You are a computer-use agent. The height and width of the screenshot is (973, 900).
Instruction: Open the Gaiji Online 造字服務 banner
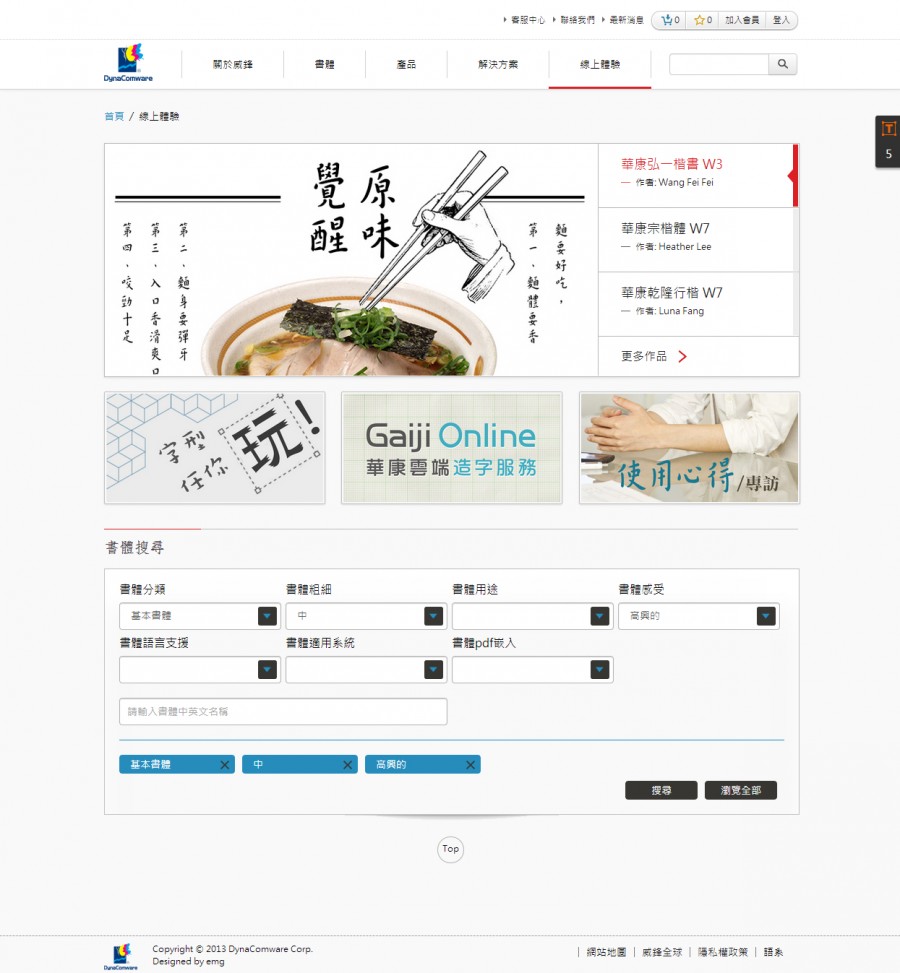451,447
